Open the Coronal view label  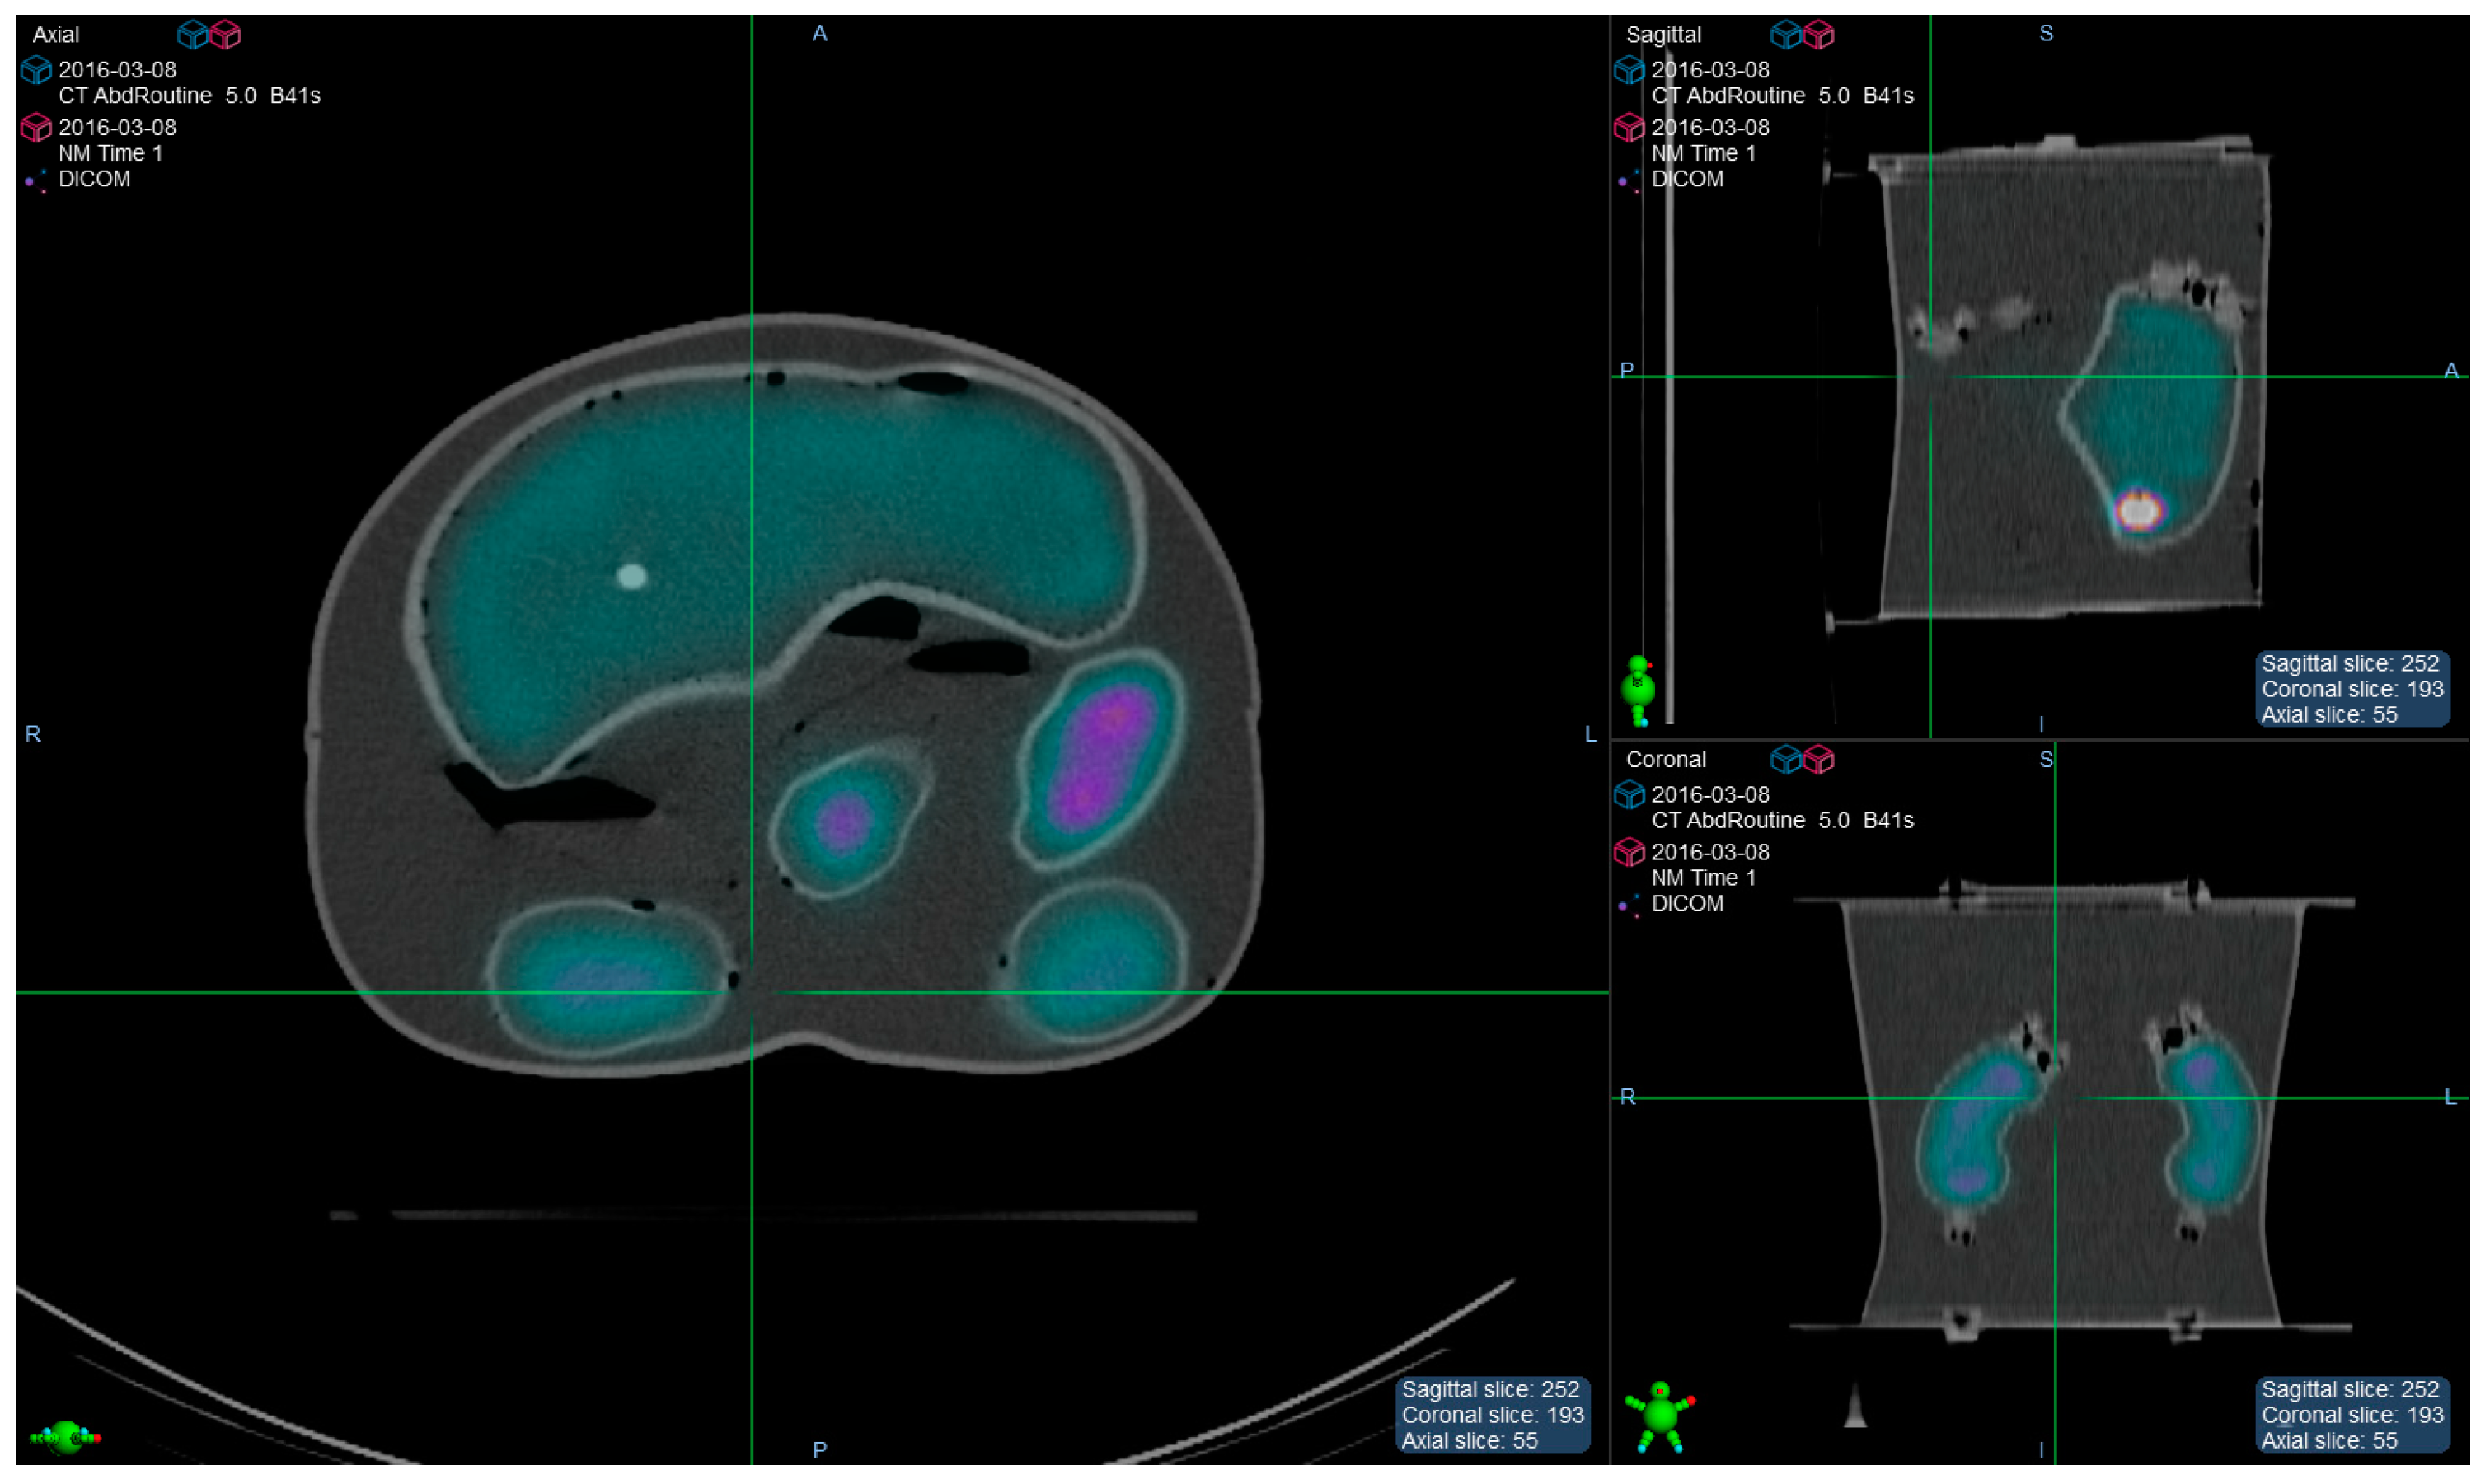pos(1666,760)
